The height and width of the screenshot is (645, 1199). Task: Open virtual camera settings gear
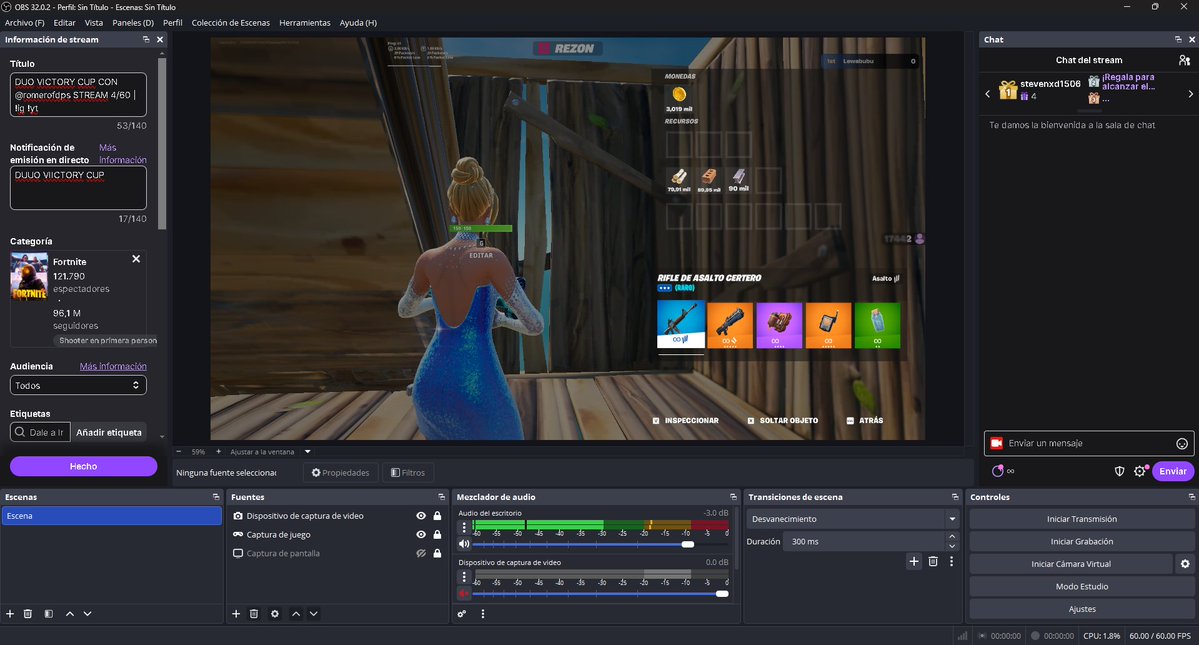pos(1184,564)
